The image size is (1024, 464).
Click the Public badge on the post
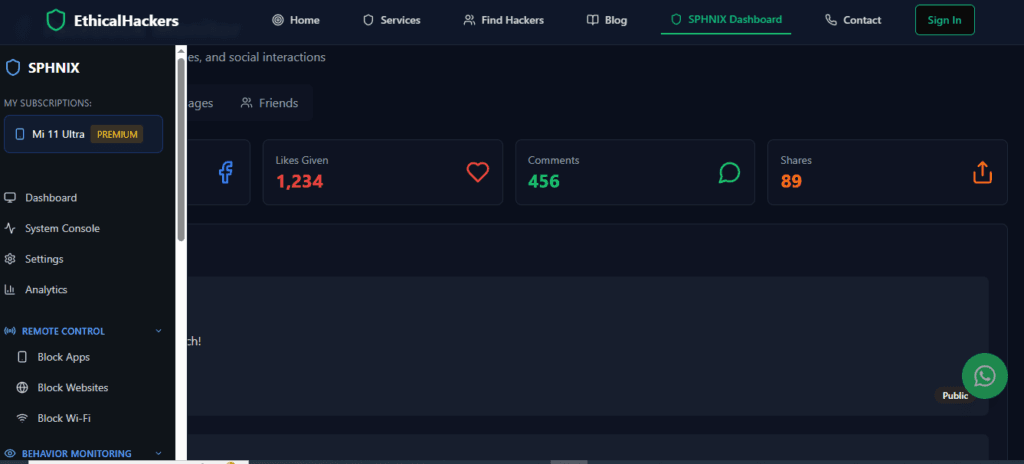[955, 395]
